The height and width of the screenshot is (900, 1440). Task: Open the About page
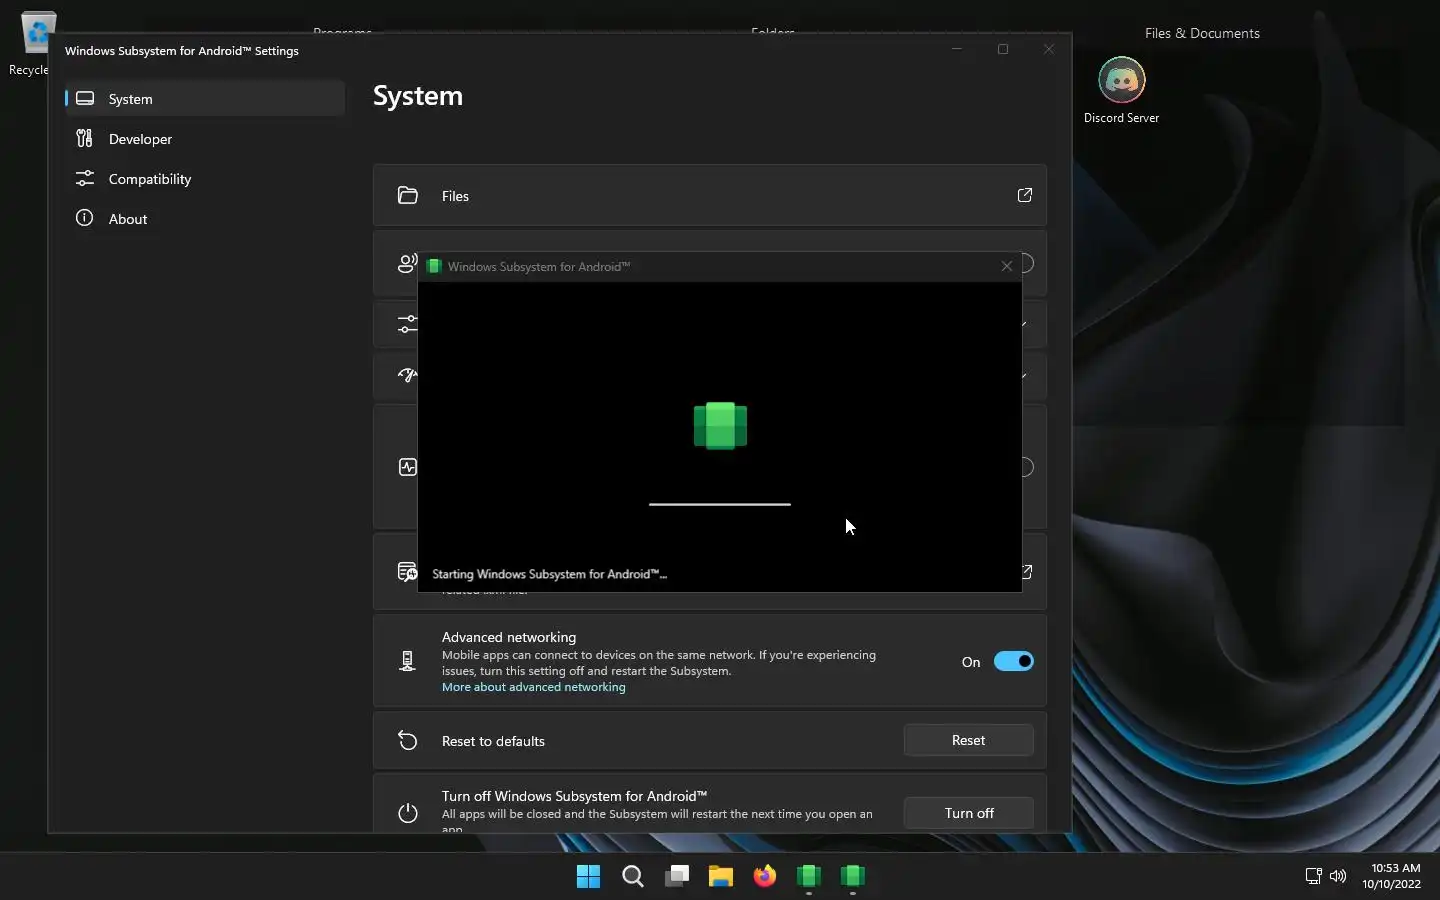pos(205,219)
